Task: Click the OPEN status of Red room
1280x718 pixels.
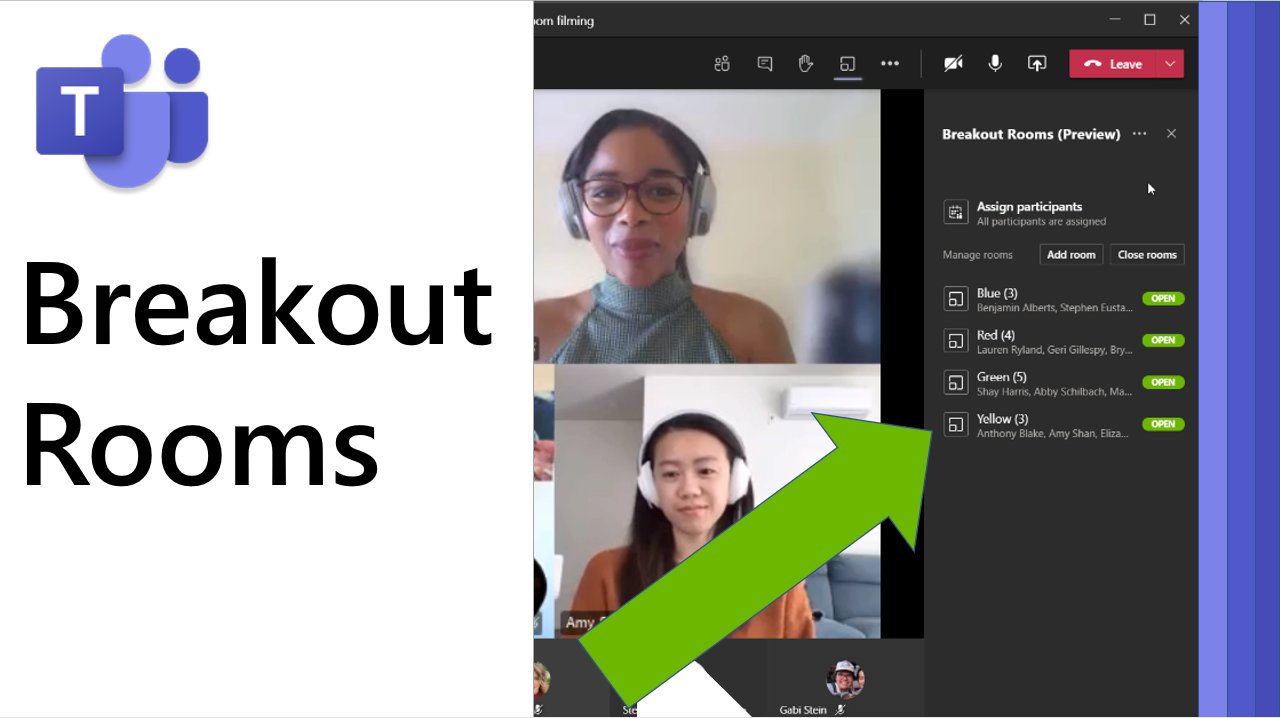Action: (1163, 340)
